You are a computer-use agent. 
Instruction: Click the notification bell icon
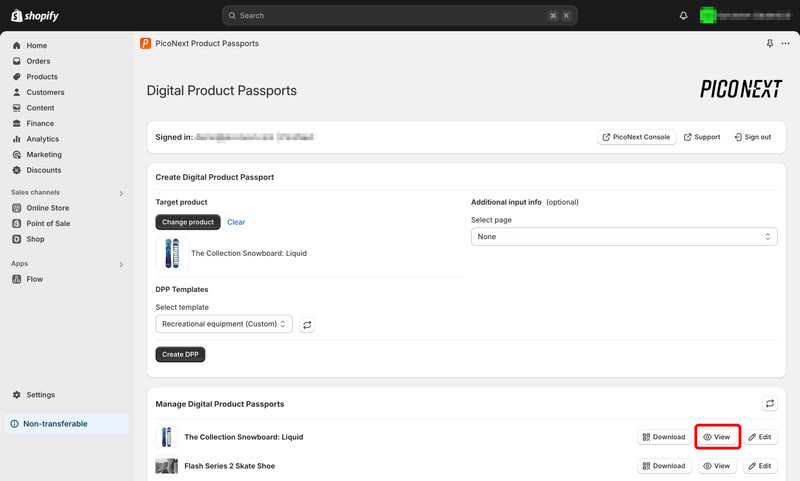pyautogui.click(x=684, y=16)
